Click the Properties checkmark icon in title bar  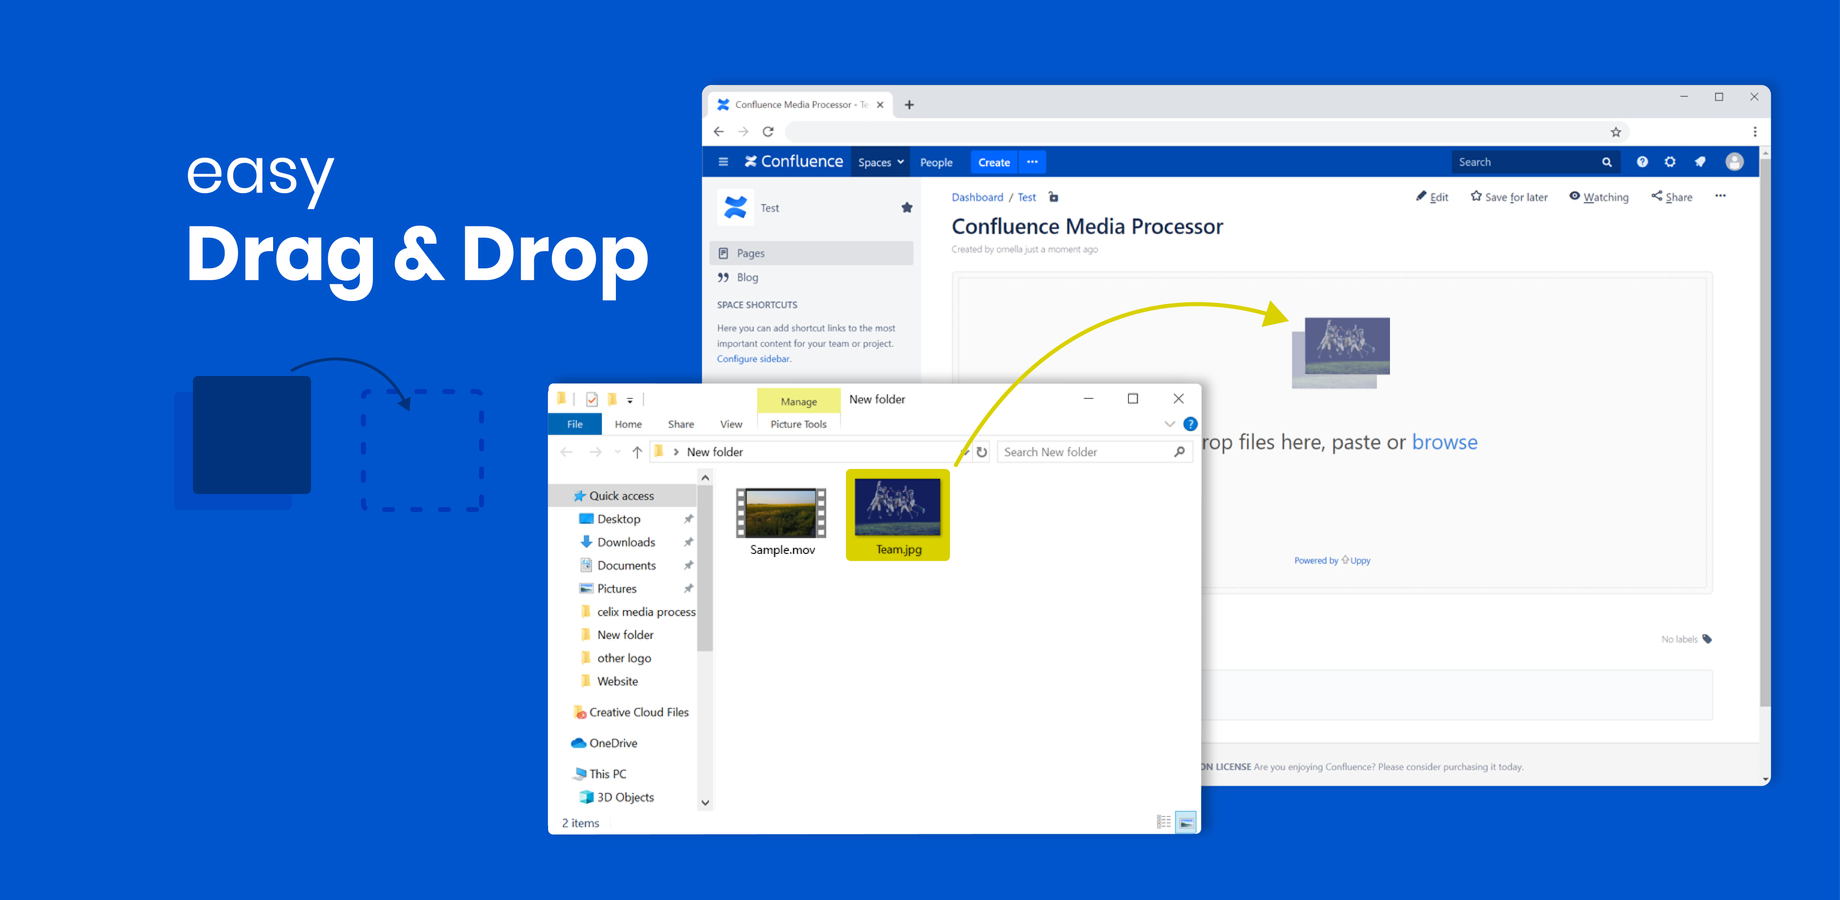[592, 399]
